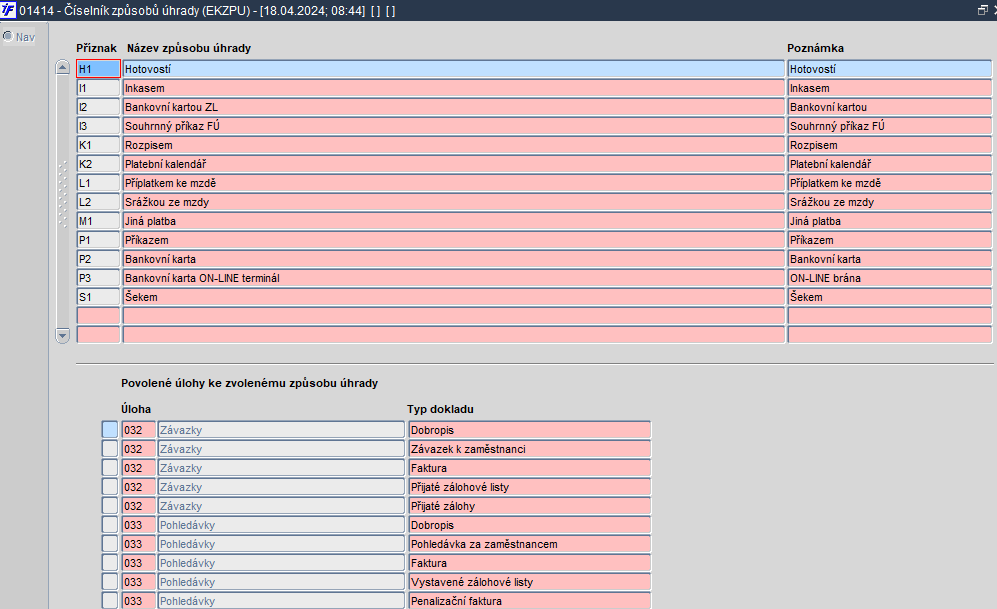Click the 'Závazek k zaměstnanci' document type field
Viewport: 997px width, 609px height.
point(530,449)
